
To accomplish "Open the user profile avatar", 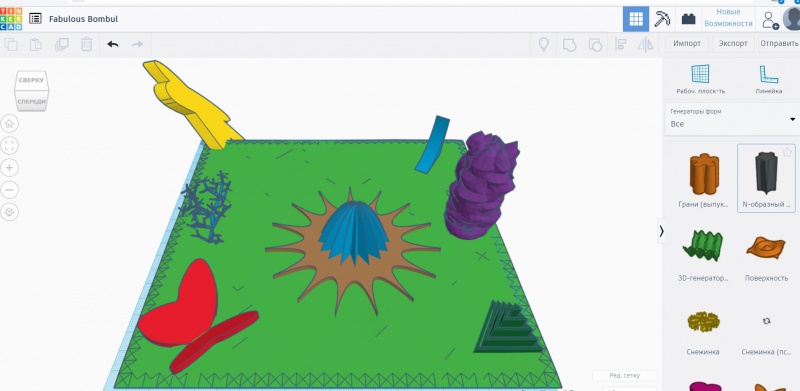I will click(792, 19).
